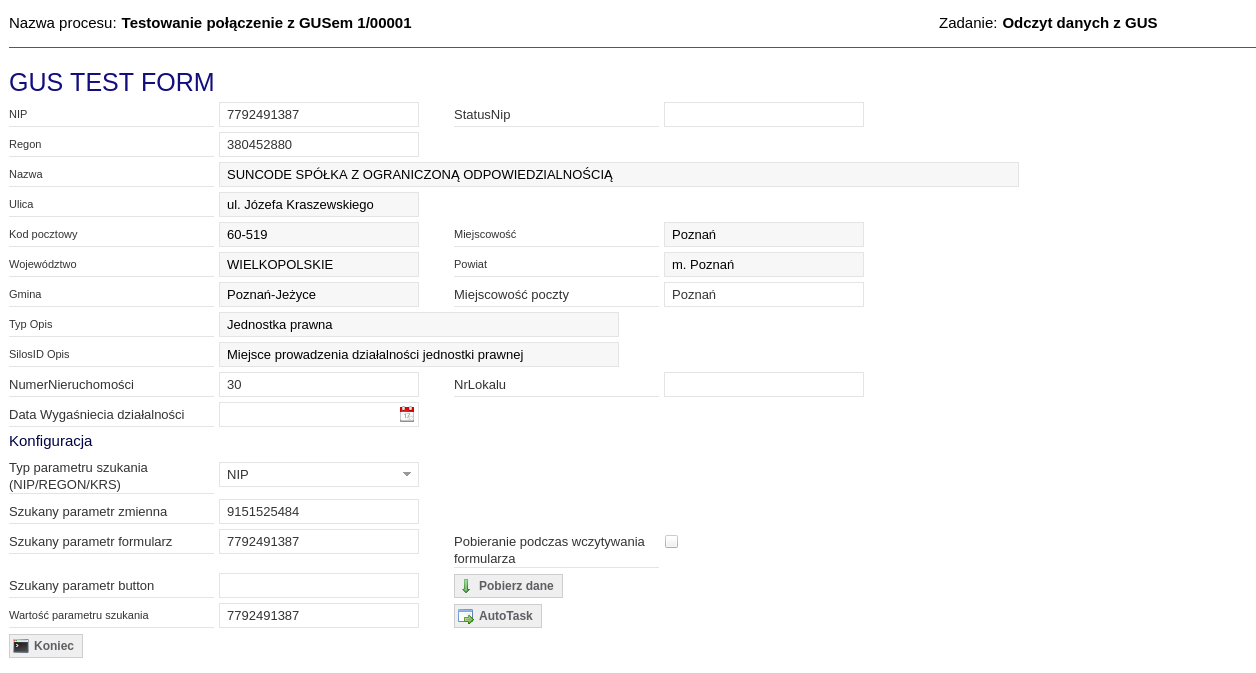Click the Nazwa field with SUNCODE
This screenshot has width=1256, height=673.
pyautogui.click(x=619, y=174)
